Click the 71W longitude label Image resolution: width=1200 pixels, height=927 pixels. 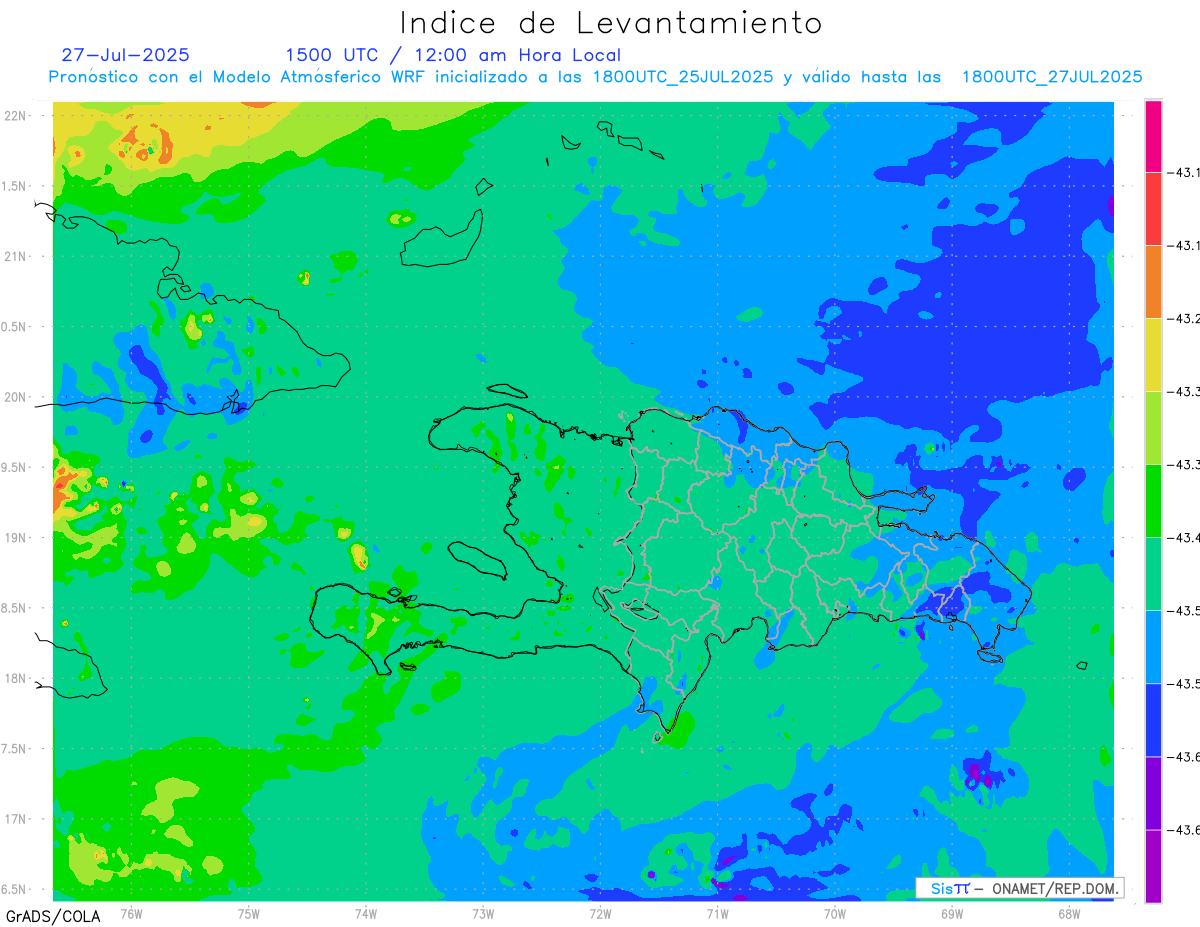(717, 913)
